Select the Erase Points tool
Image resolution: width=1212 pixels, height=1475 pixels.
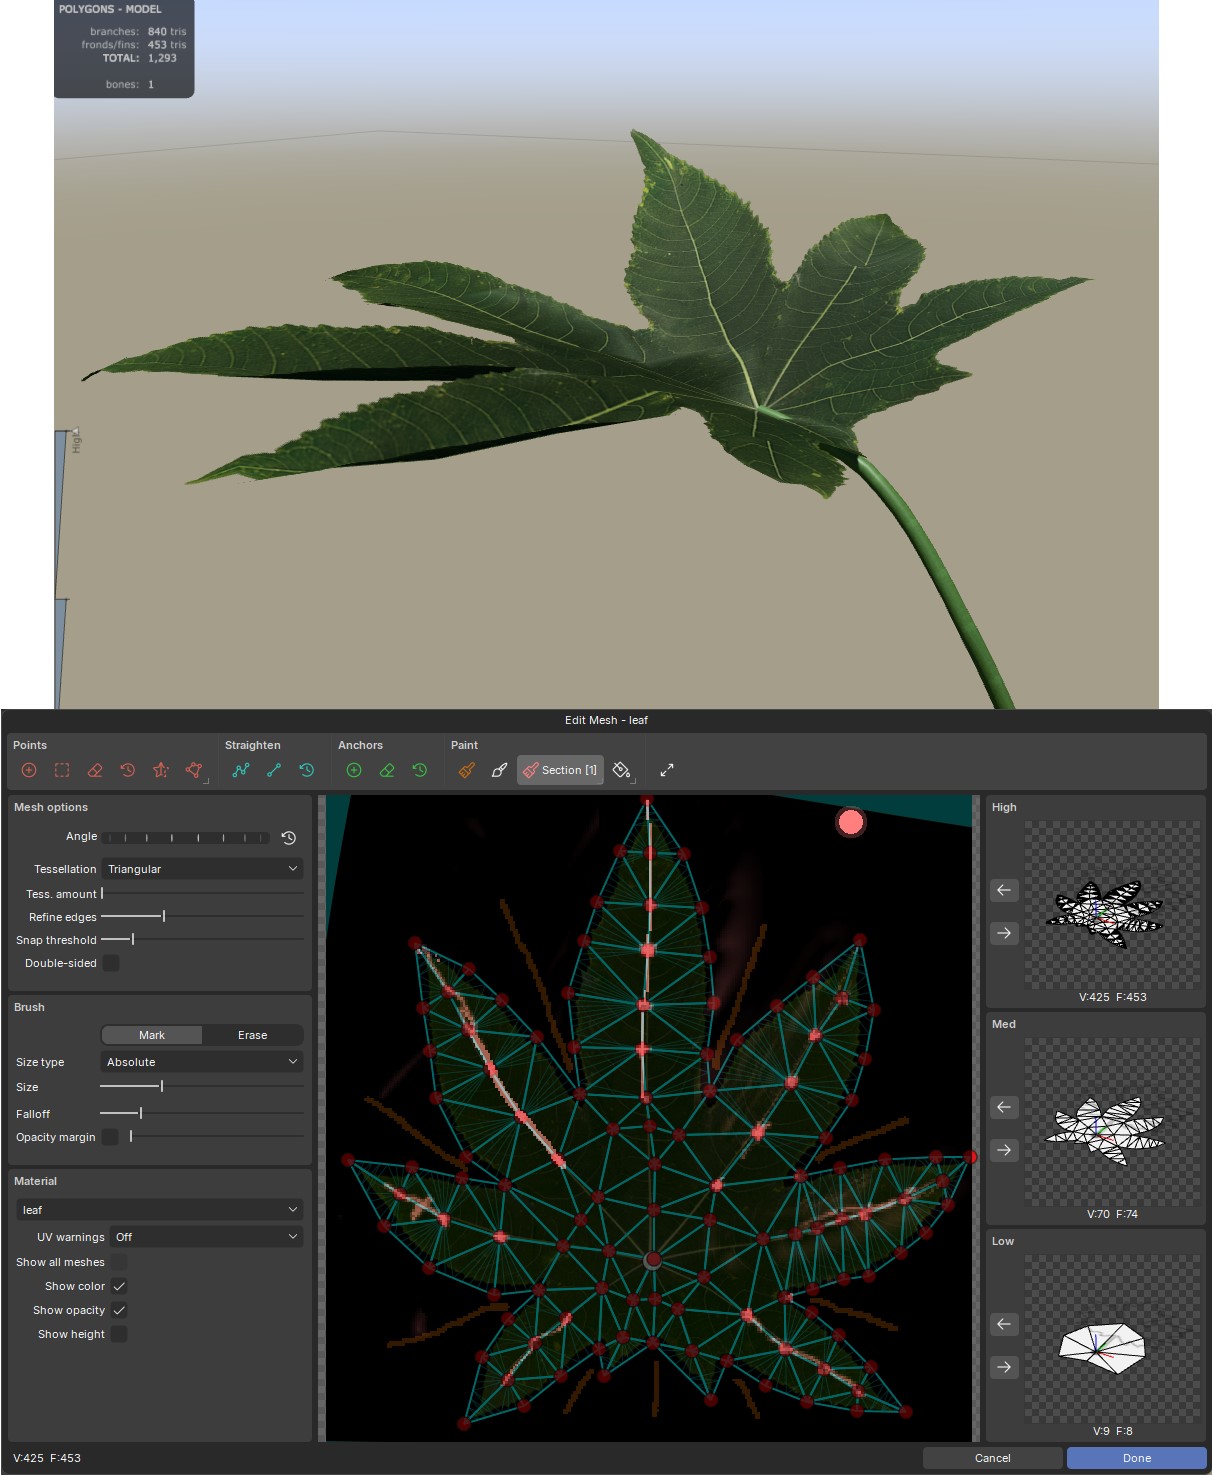tap(94, 770)
